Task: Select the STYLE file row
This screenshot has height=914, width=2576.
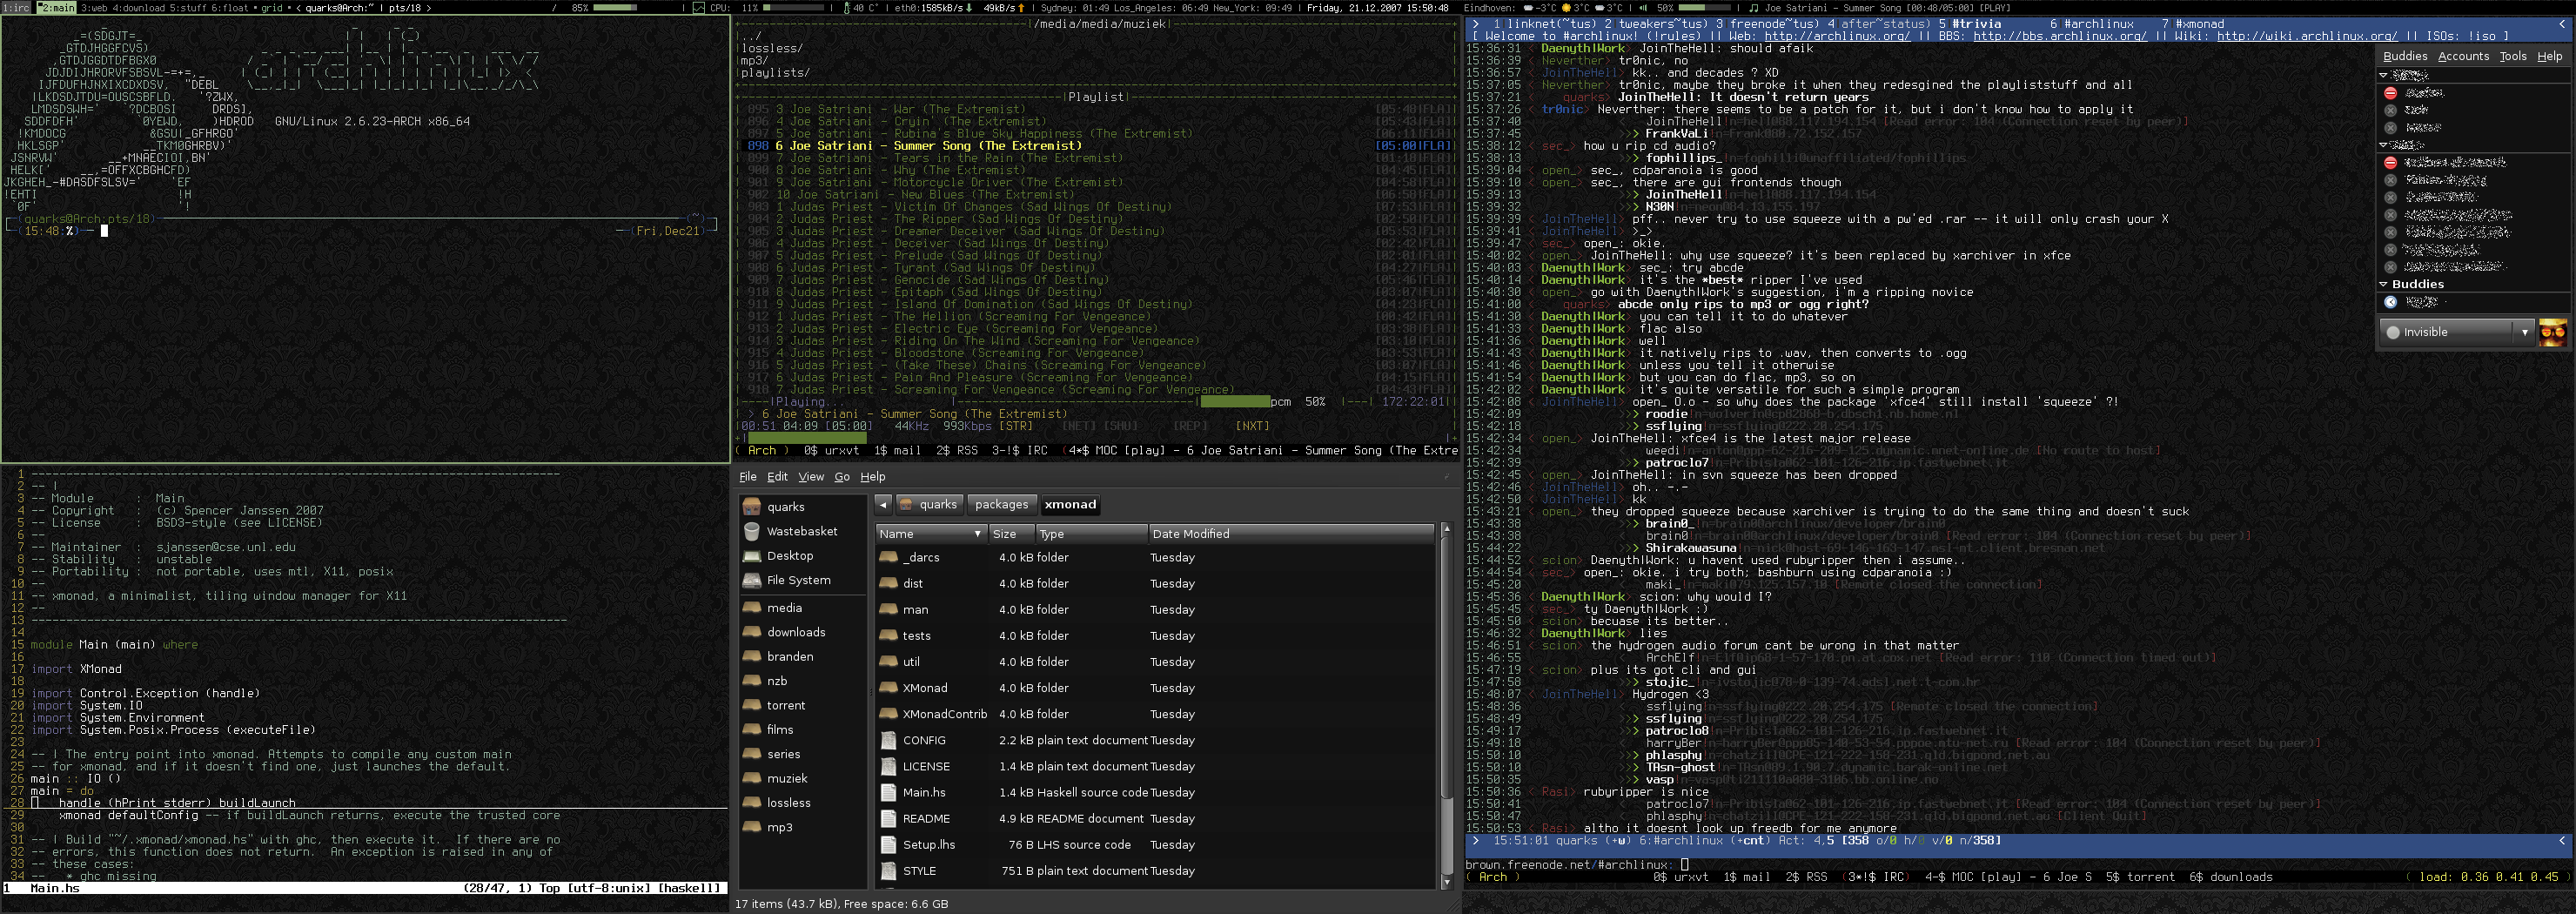Action: tap(1155, 870)
